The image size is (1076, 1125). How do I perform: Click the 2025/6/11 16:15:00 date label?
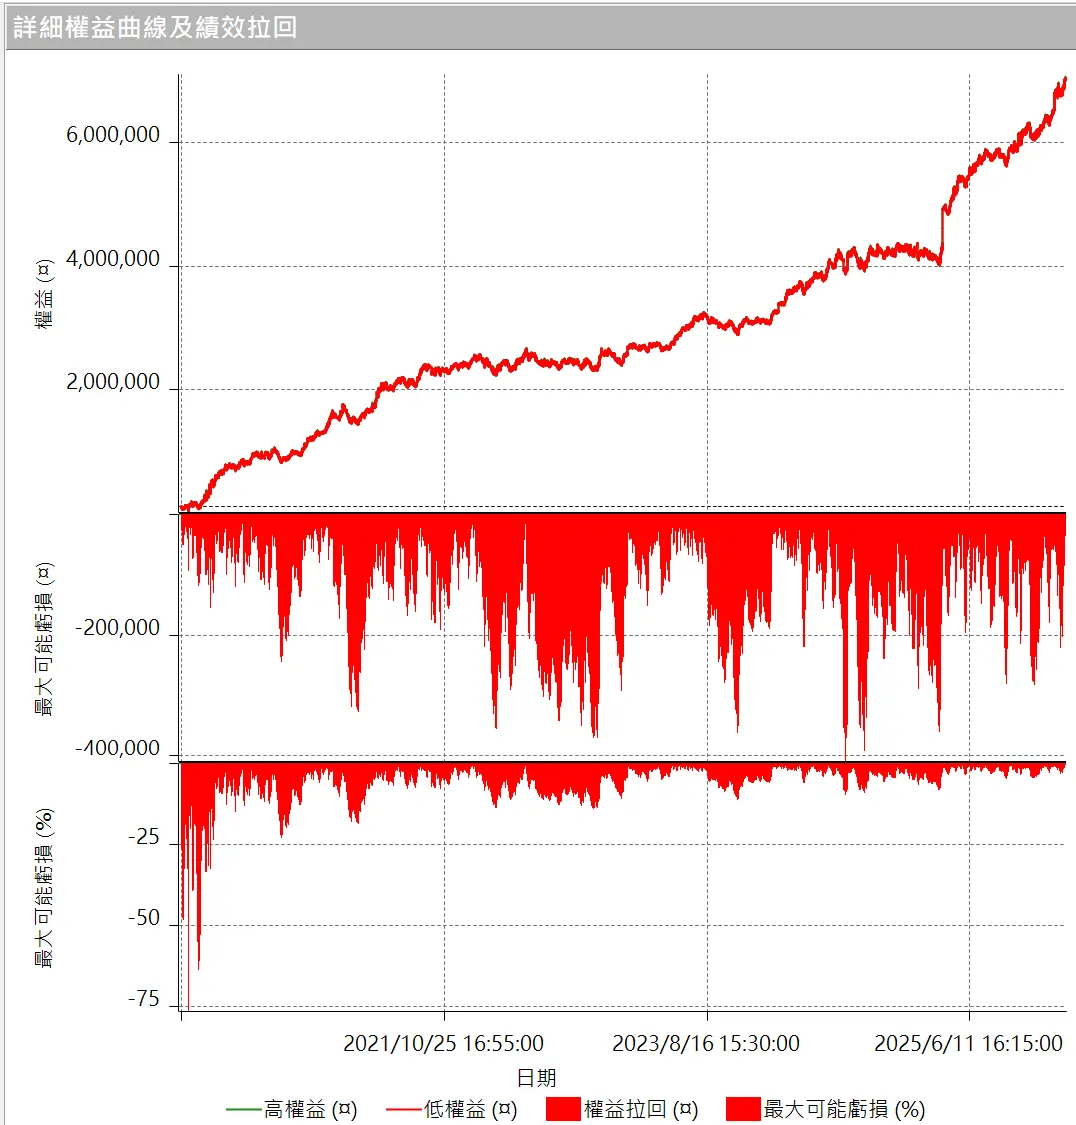pyautogui.click(x=968, y=1044)
